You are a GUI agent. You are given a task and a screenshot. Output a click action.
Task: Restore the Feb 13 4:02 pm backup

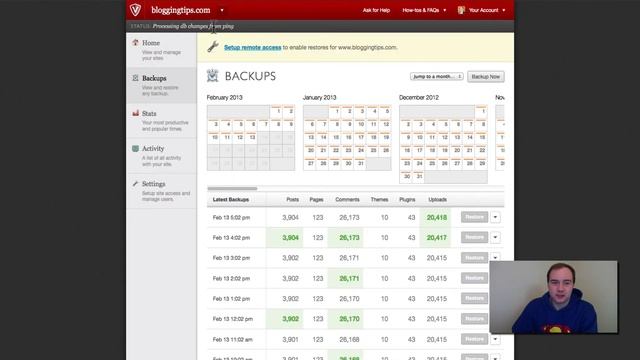tap(474, 237)
